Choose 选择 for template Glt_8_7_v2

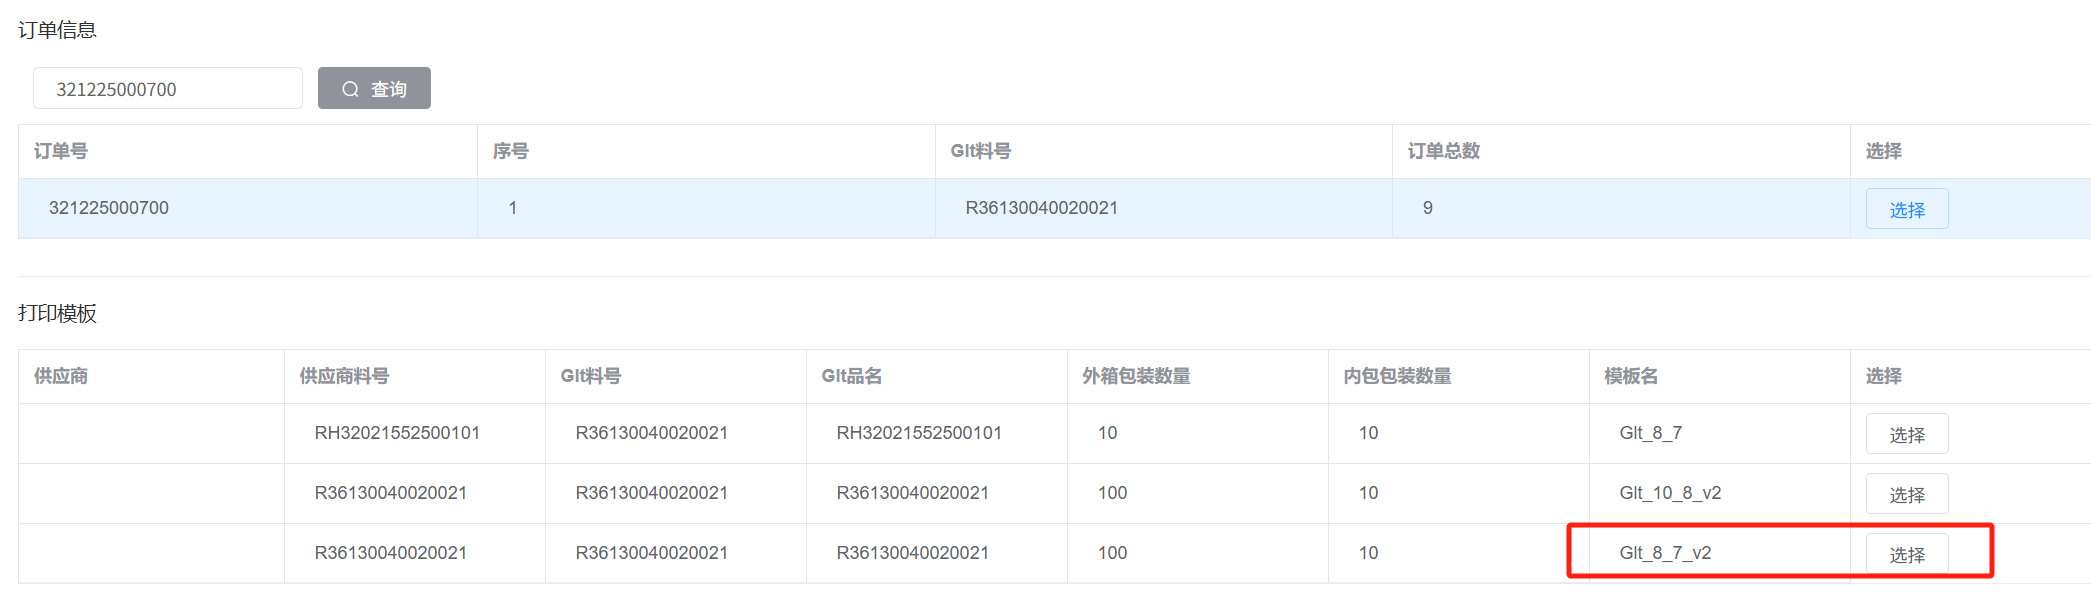tap(1906, 554)
